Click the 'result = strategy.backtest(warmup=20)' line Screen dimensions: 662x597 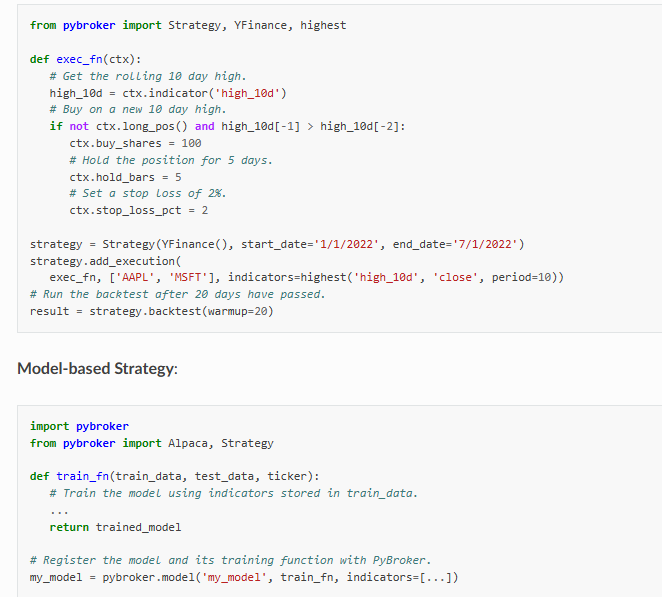click(151, 311)
